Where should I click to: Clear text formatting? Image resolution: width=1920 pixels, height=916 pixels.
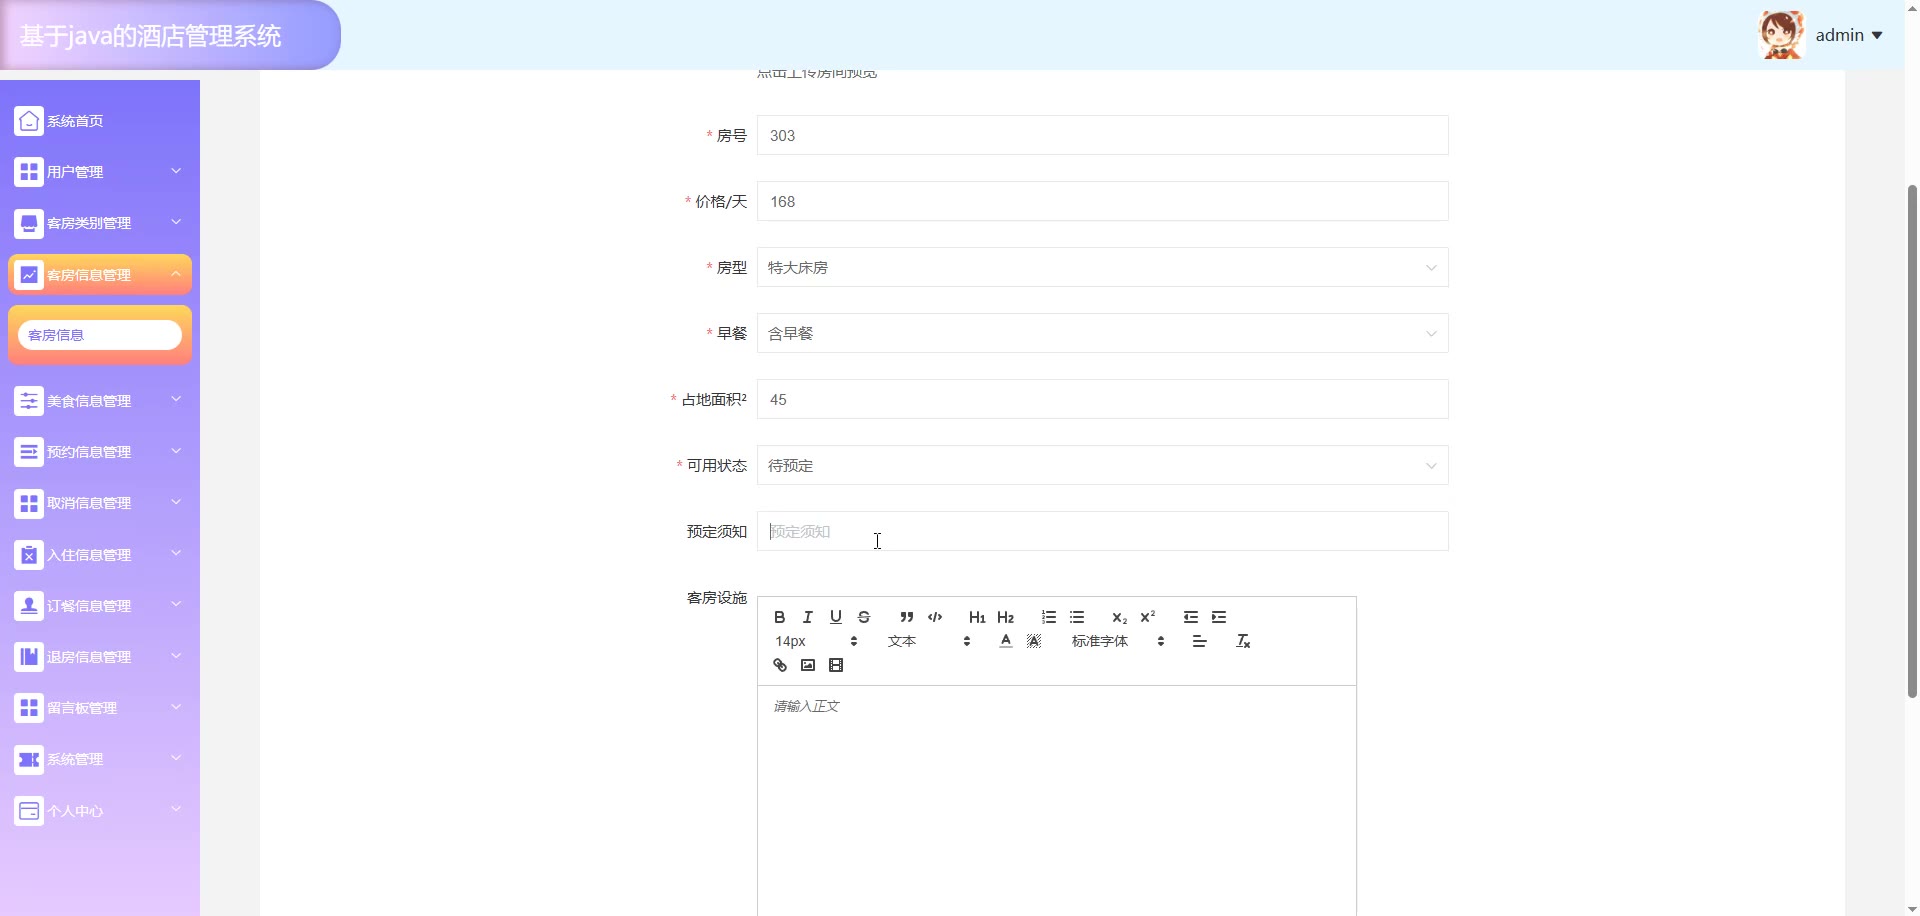click(x=1243, y=641)
